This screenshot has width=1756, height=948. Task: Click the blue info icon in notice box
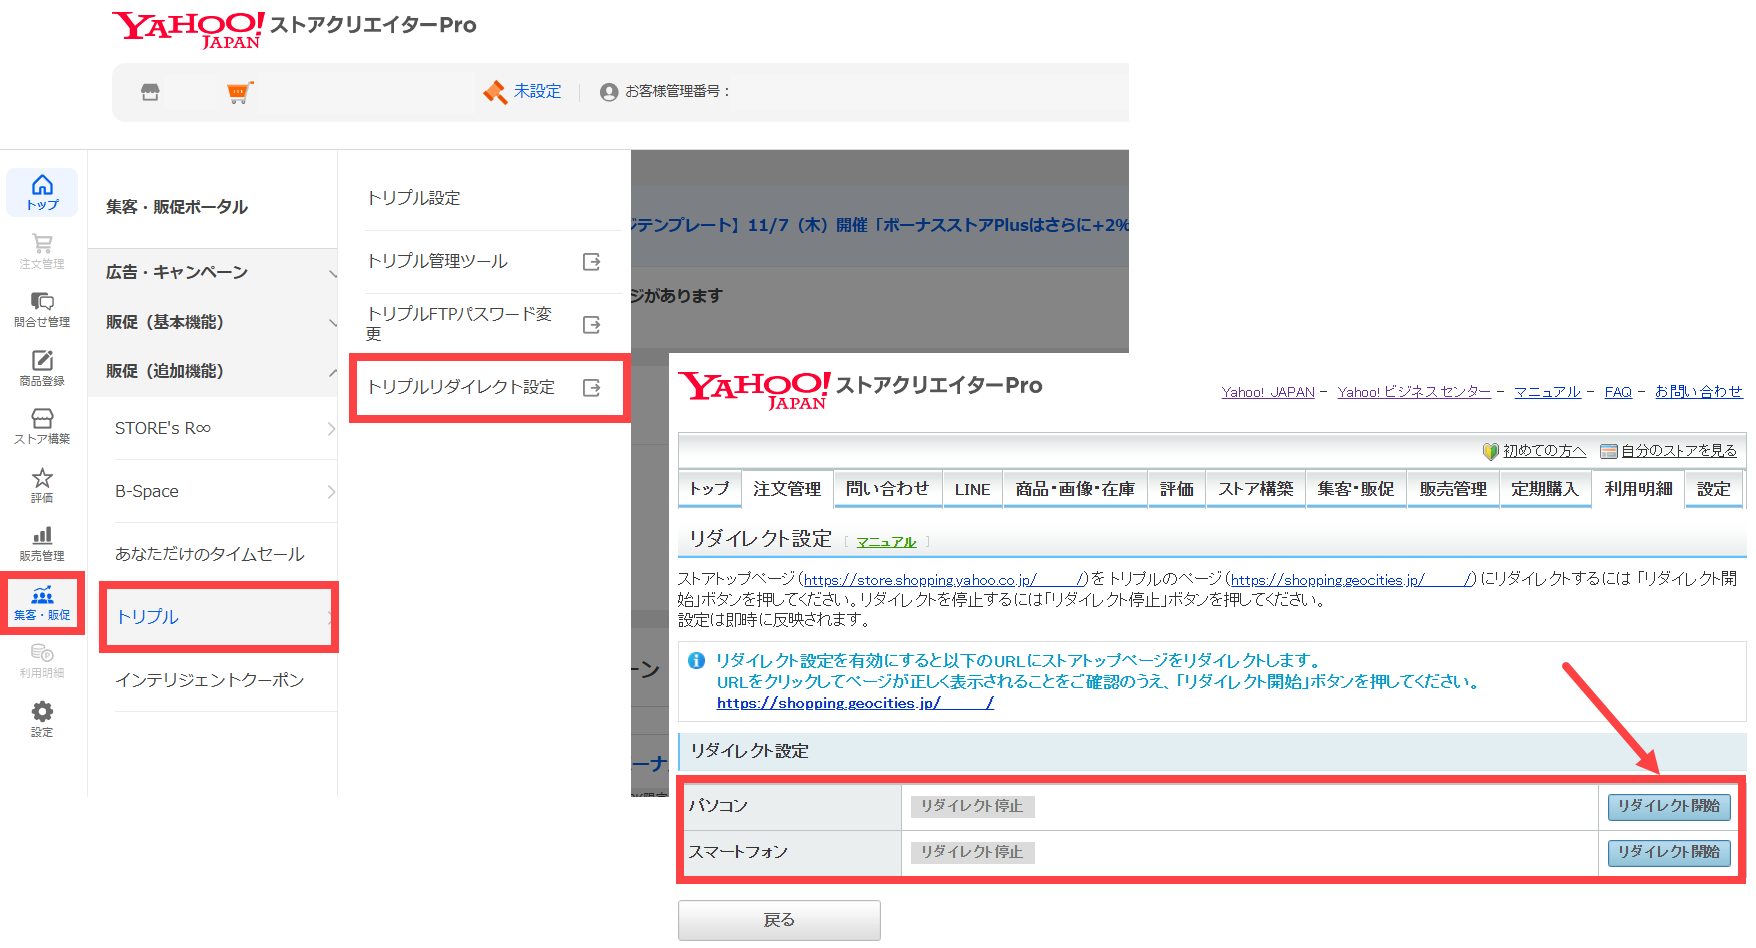pos(697,660)
